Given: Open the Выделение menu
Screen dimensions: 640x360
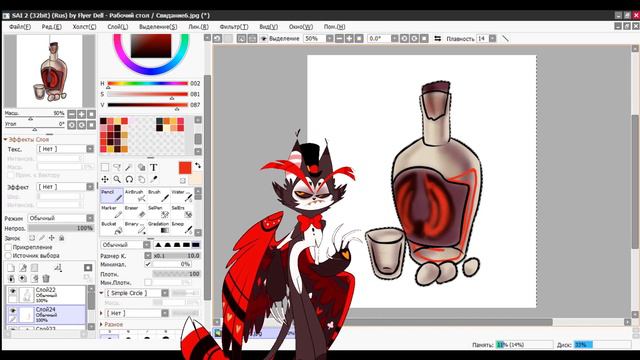Looking at the screenshot, I should pos(158,27).
